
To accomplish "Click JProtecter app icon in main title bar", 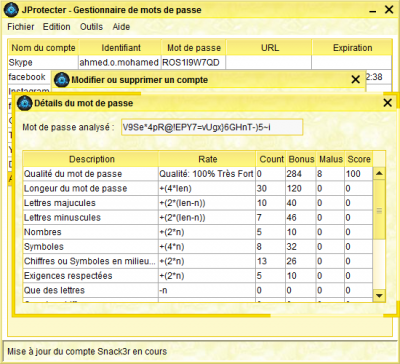I will tap(11, 10).
